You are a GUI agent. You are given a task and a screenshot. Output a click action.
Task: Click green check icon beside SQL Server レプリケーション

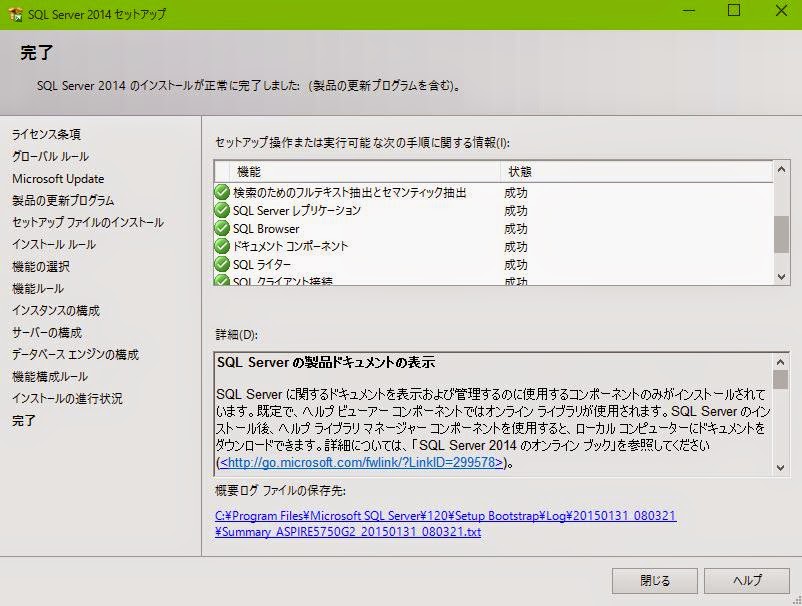pyautogui.click(x=222, y=210)
